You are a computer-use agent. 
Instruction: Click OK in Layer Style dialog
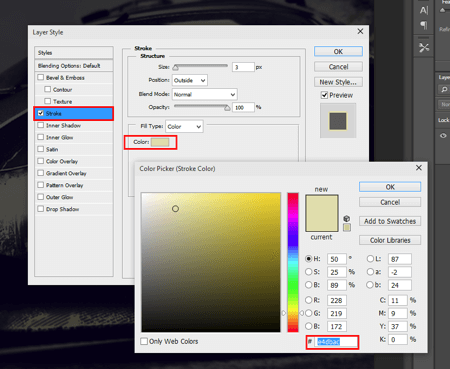[x=338, y=51]
